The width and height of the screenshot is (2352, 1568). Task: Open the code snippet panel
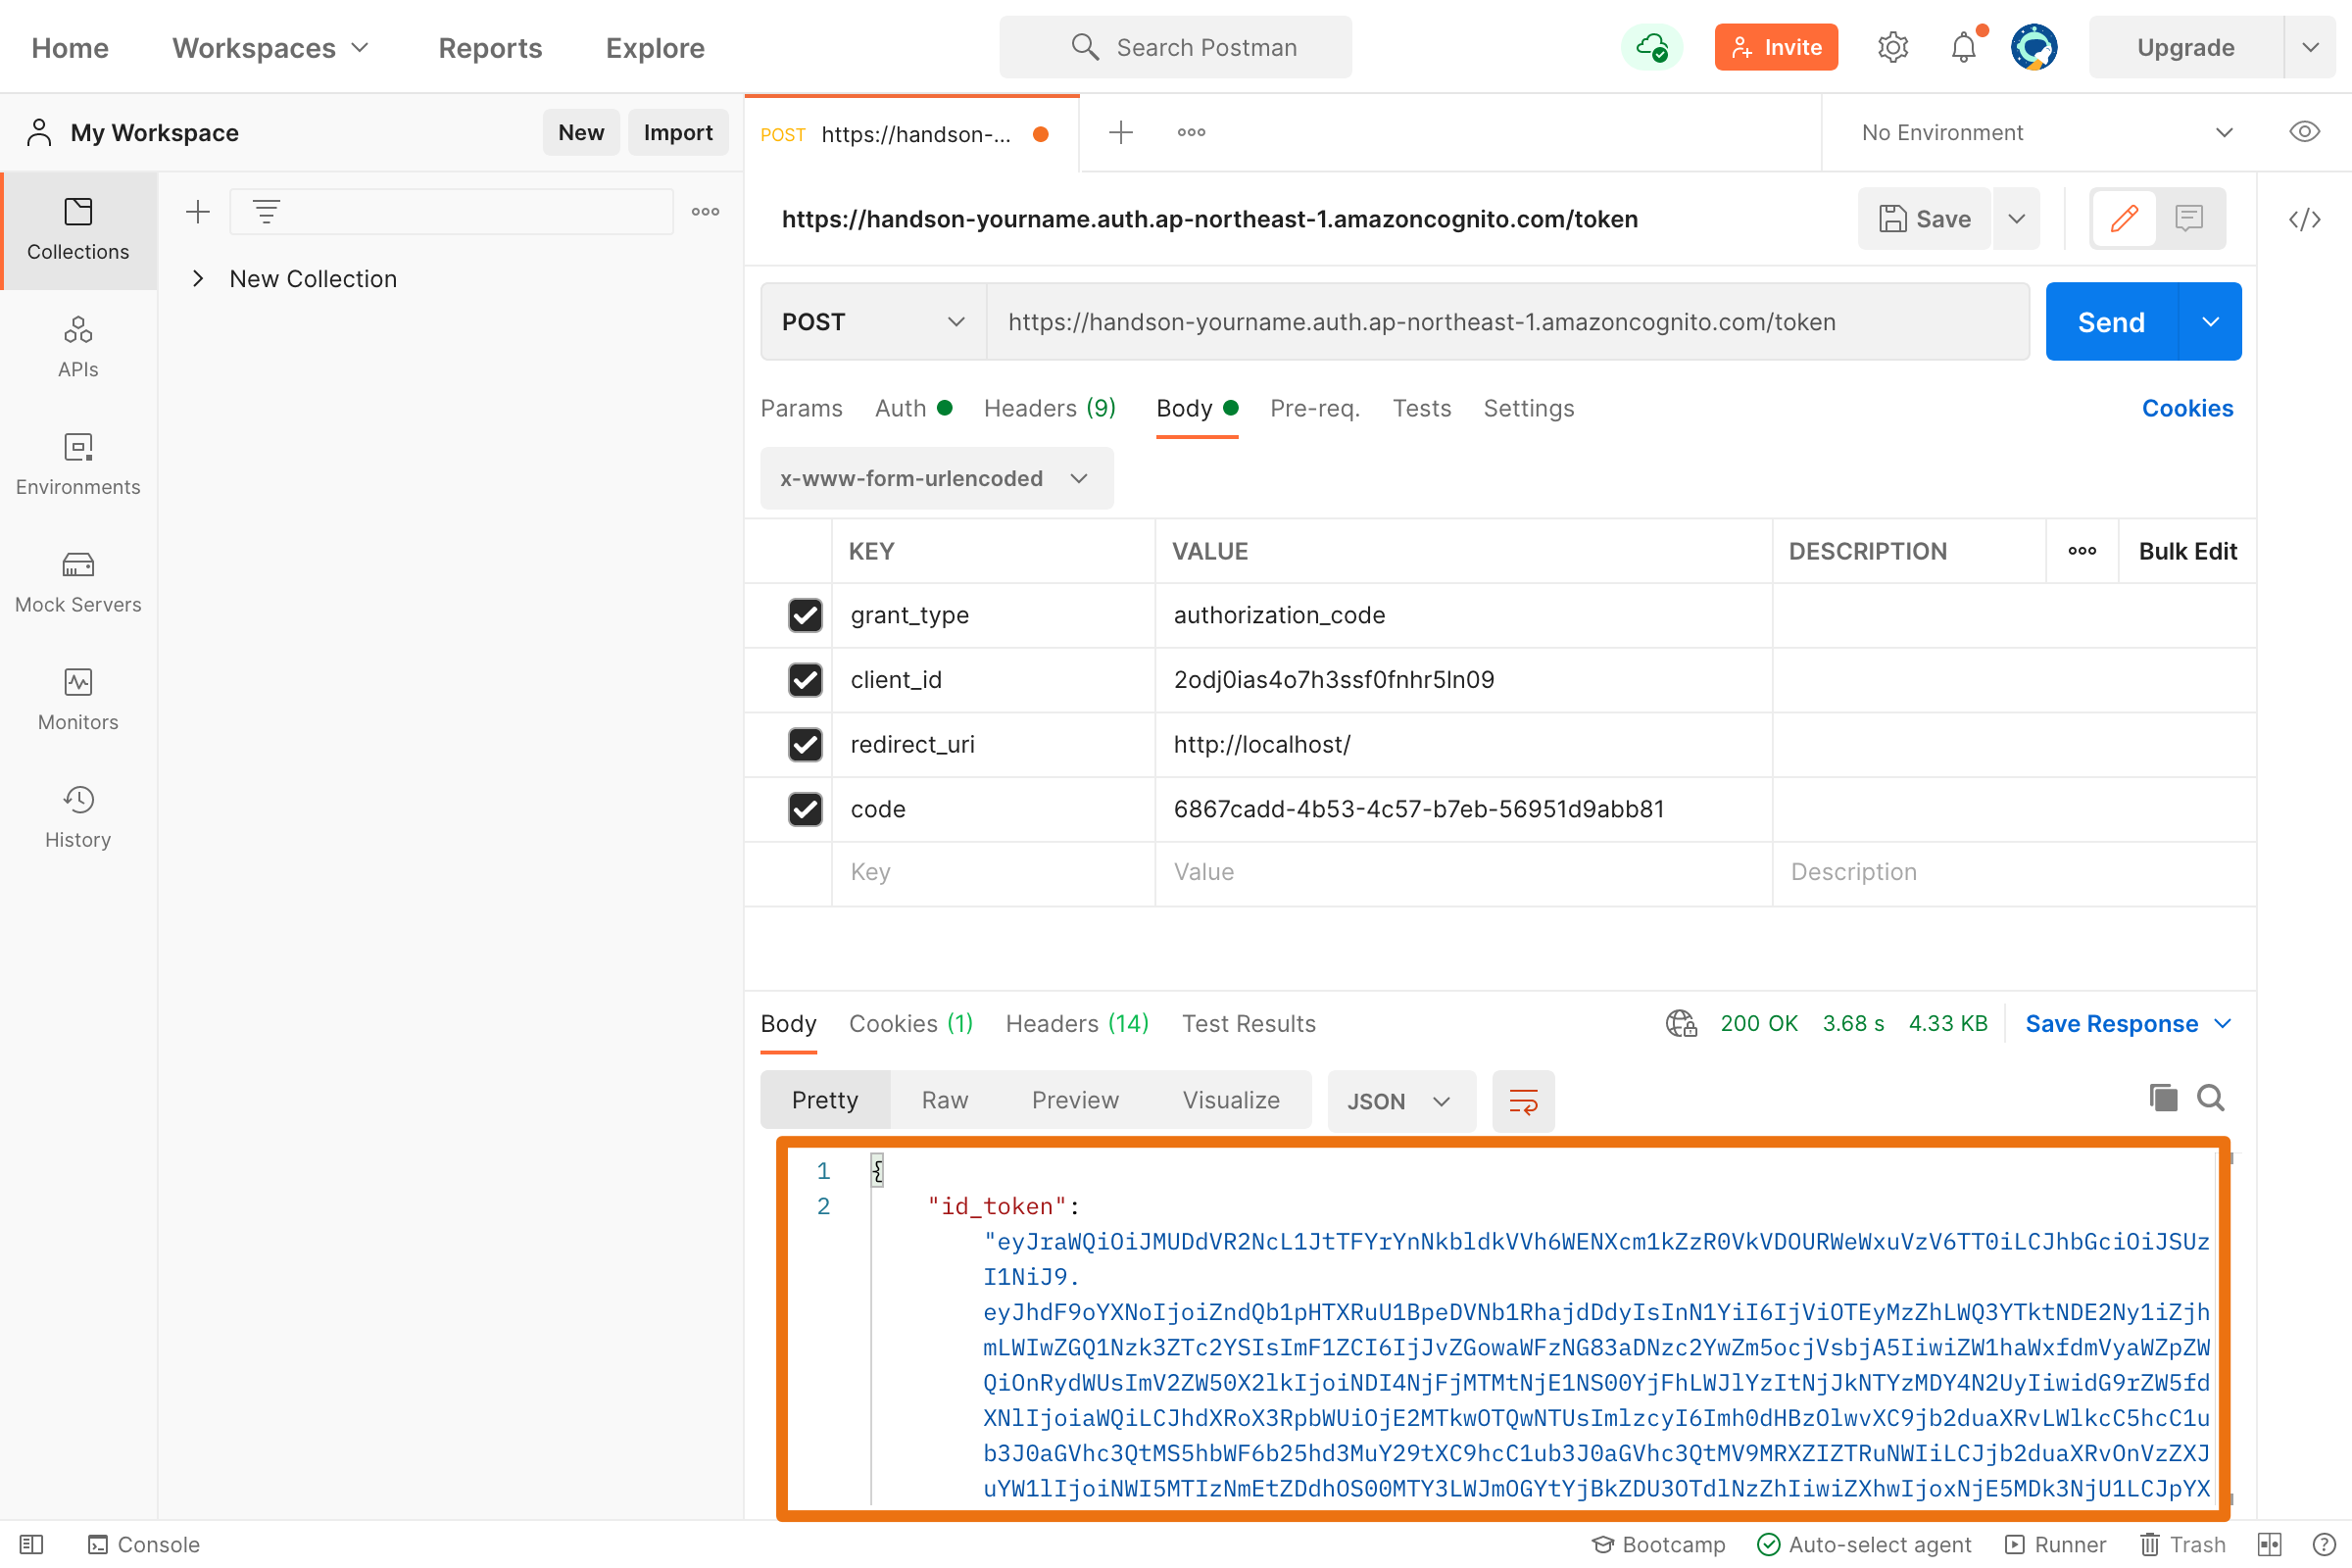(2304, 219)
